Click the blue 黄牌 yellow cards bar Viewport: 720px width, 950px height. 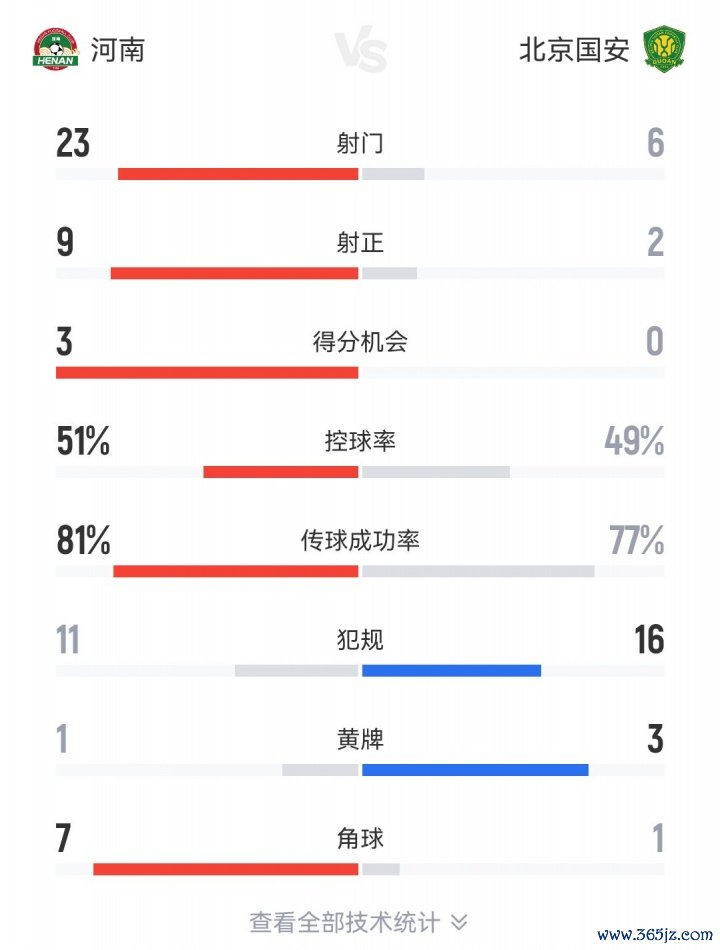(475, 770)
